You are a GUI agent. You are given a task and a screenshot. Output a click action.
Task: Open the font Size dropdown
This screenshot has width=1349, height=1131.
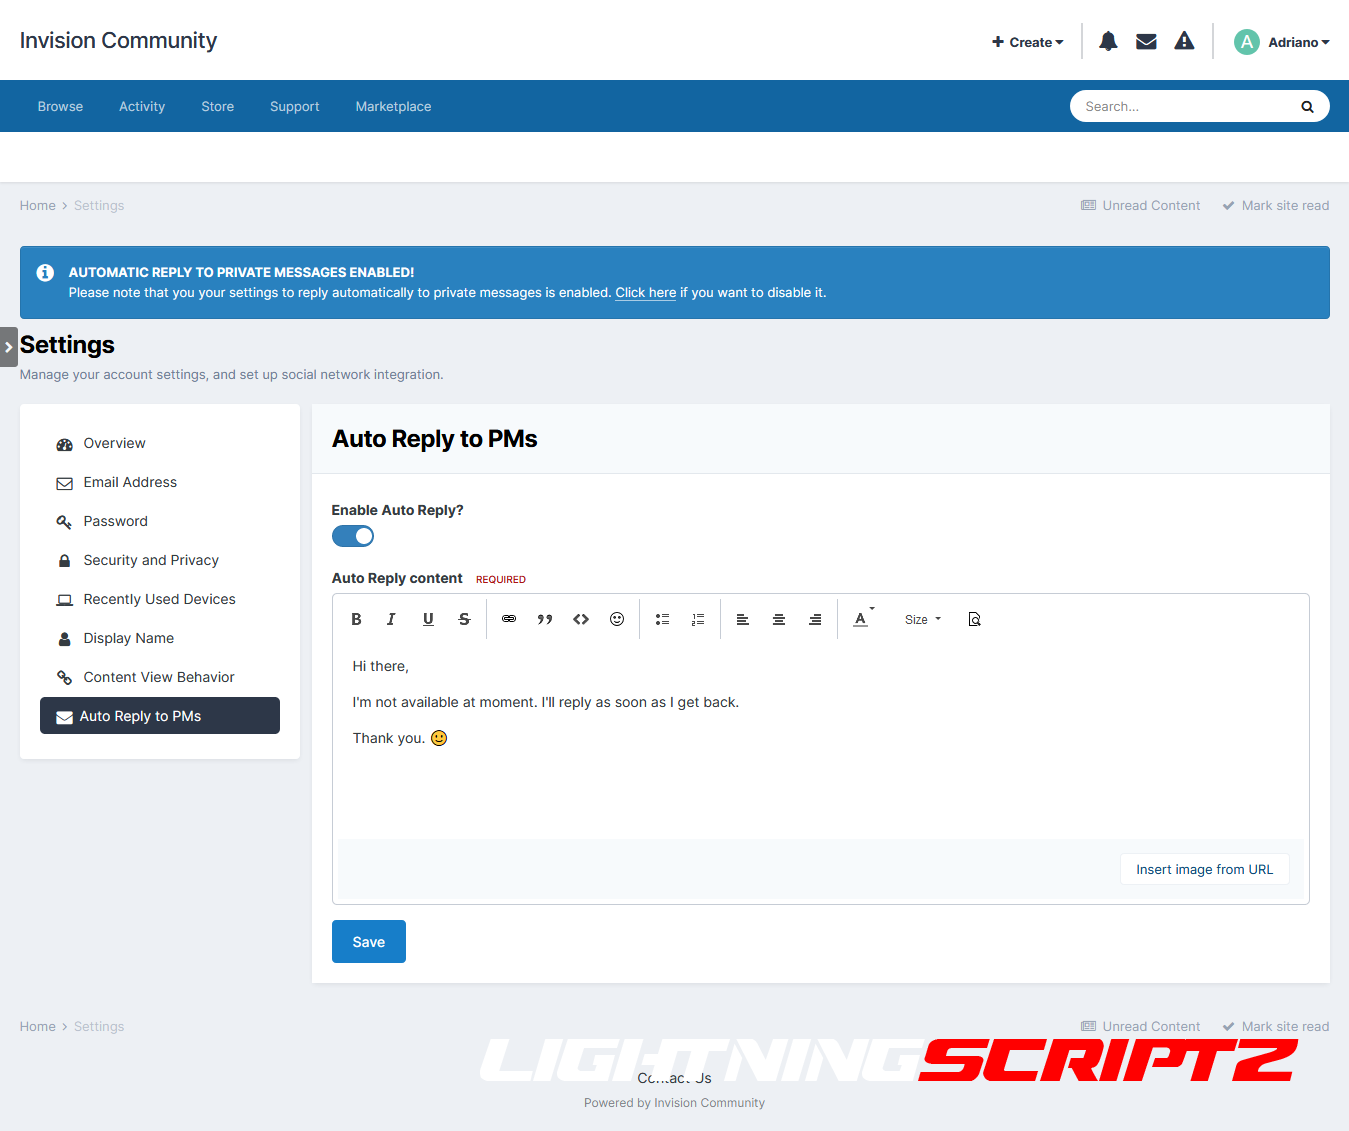922,619
